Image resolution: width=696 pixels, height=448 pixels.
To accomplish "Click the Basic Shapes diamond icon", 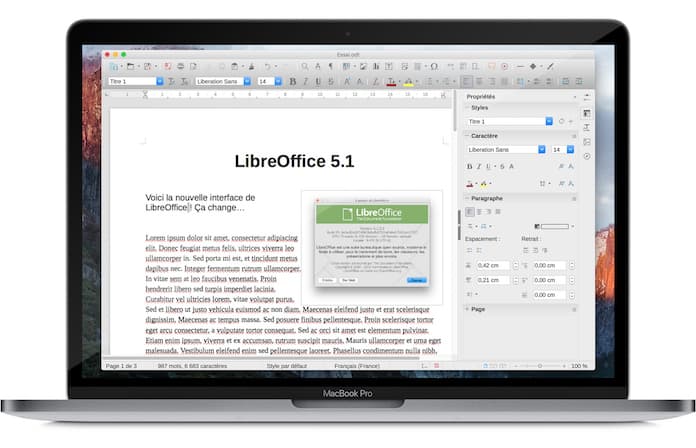I will (x=533, y=67).
